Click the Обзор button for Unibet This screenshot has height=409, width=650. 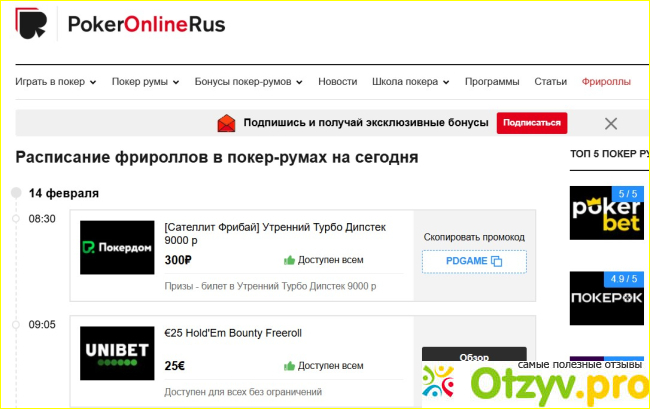pyautogui.click(x=474, y=355)
